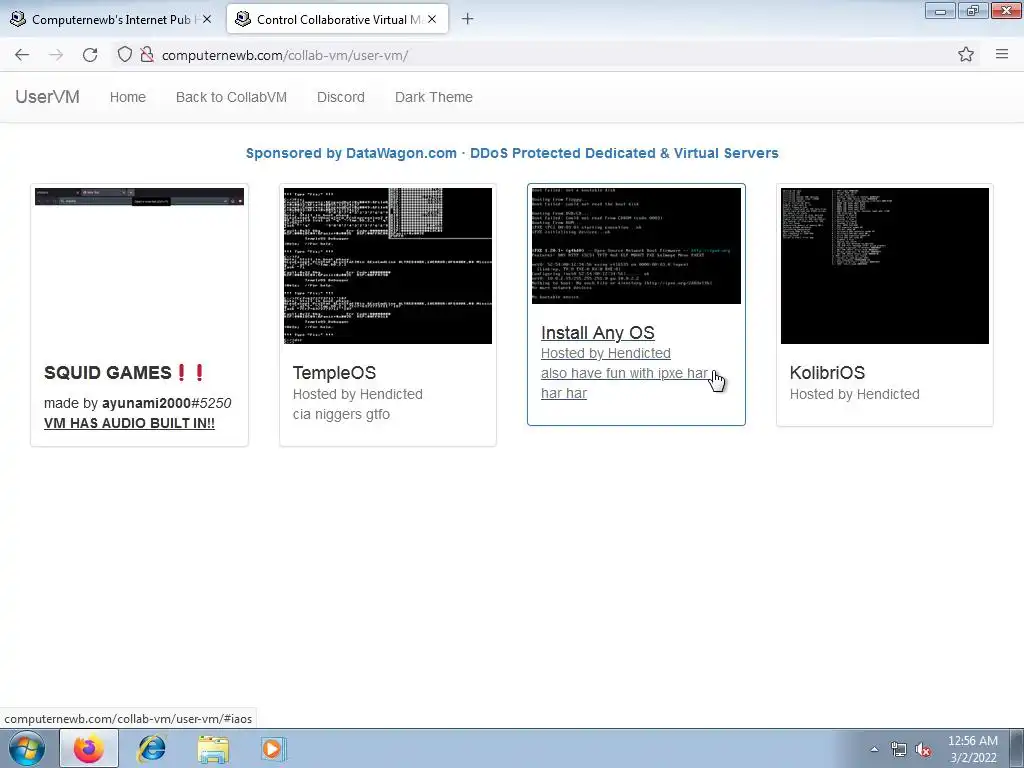Screen dimensions: 1024x768
Task: Click 'Hosted by Hendicted' under KolibriOS
Action: coord(854,394)
